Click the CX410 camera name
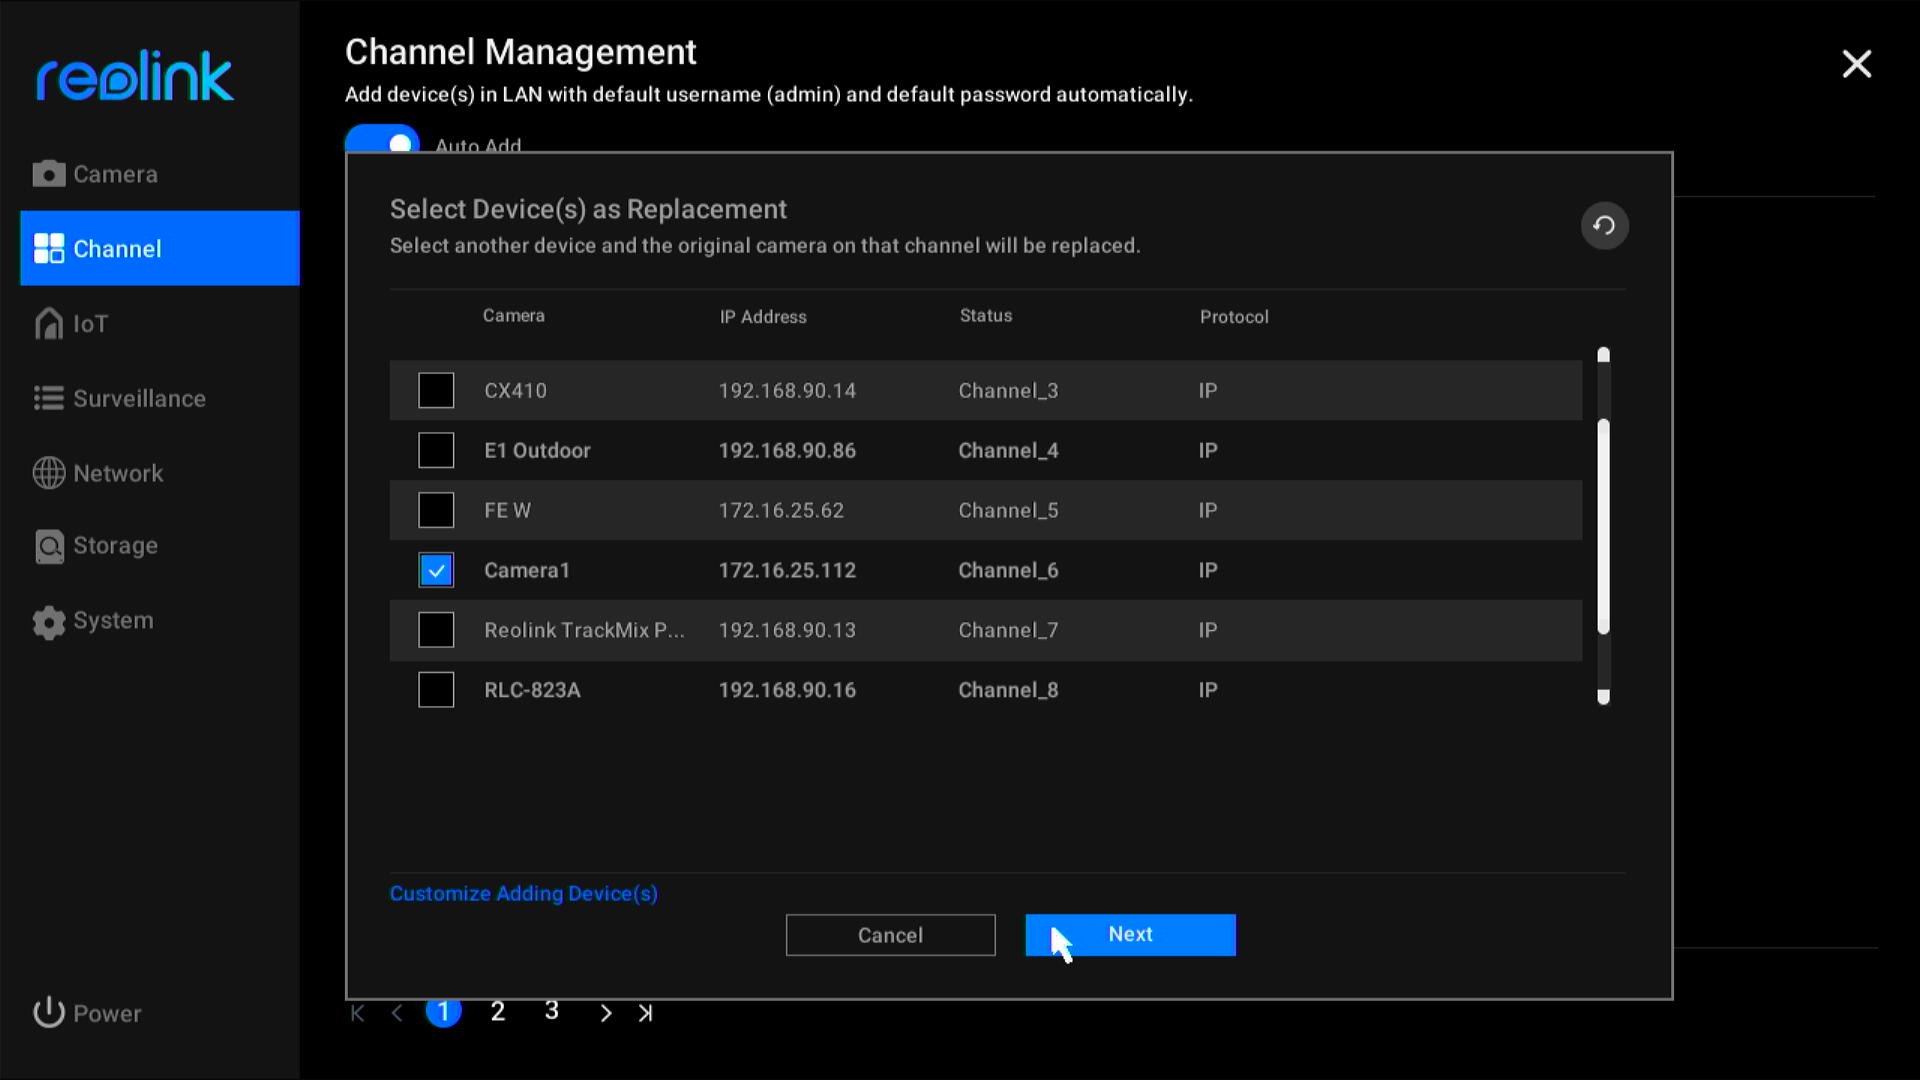The width and height of the screenshot is (1920, 1080). [x=515, y=391]
